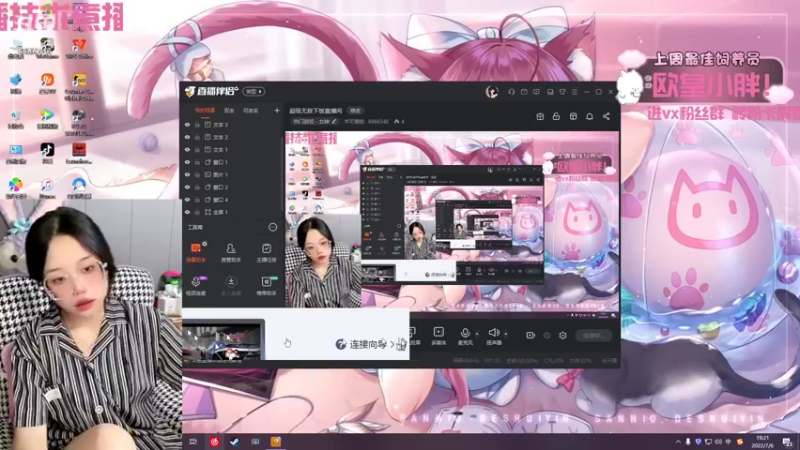Click the layout panel icon above the preview
Viewport: 800px width, 450px height.
573,116
